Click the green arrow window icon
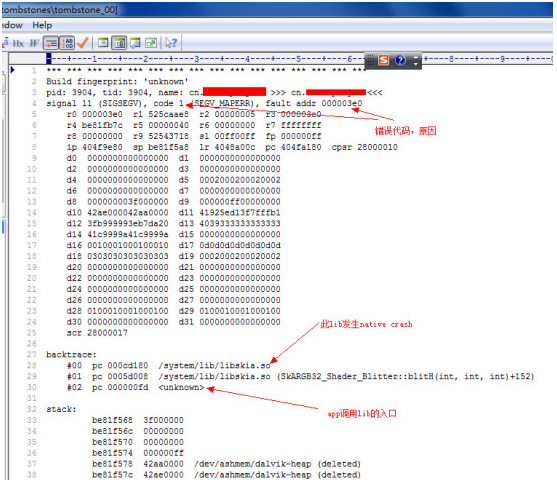This screenshot has height=484, width=557. pyautogui.click(x=151, y=43)
